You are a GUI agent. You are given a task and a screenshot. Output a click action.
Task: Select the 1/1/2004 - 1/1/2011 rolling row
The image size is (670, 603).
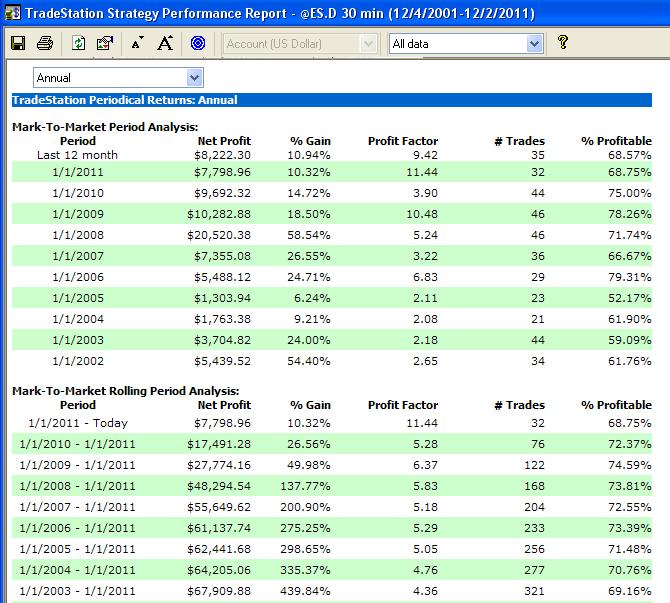[x=332, y=570]
